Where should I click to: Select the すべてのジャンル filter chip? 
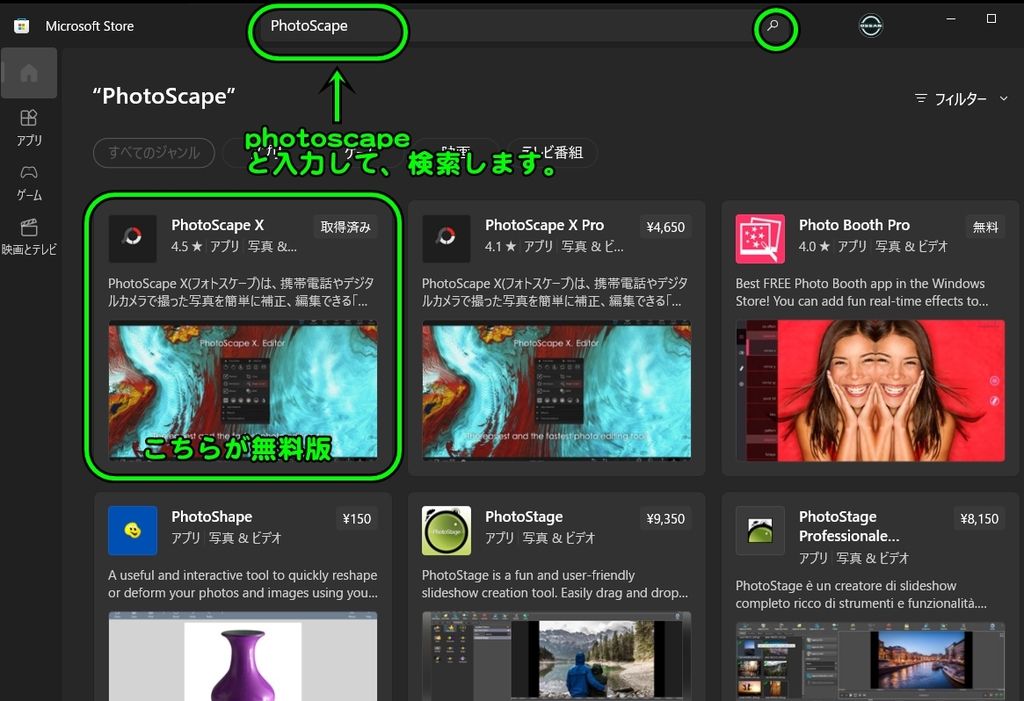[154, 153]
